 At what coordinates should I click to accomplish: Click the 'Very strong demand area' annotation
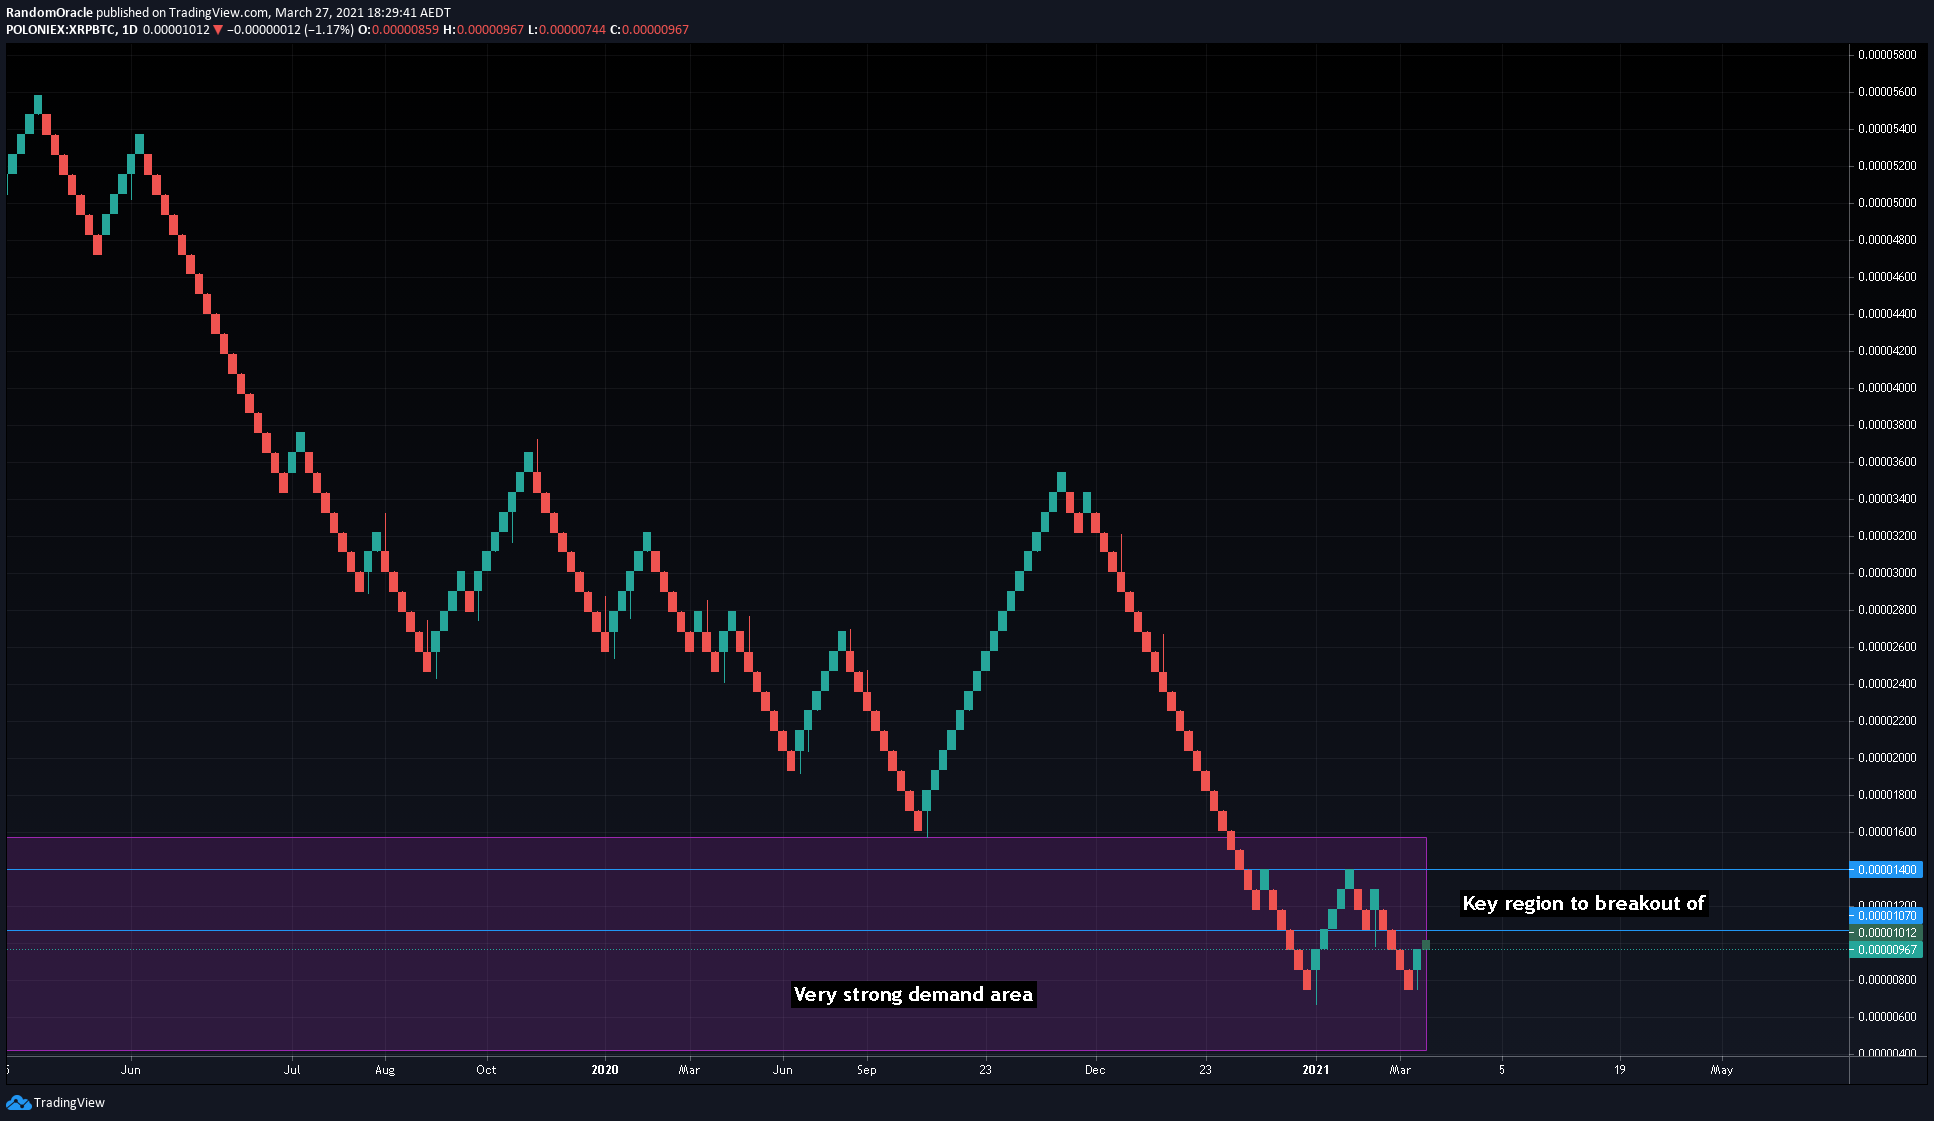point(913,994)
